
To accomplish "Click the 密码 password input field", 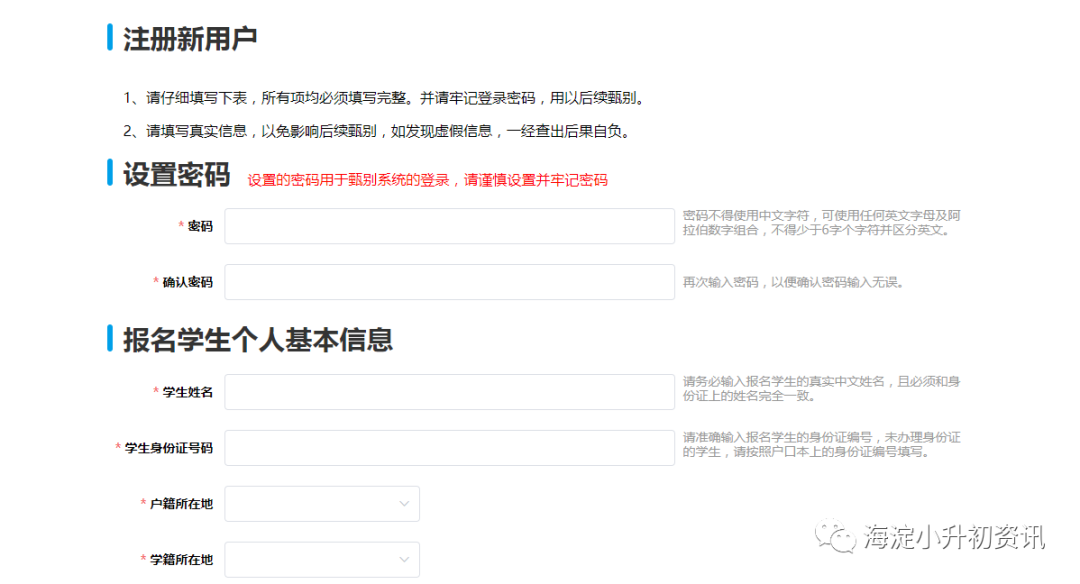I will [449, 226].
